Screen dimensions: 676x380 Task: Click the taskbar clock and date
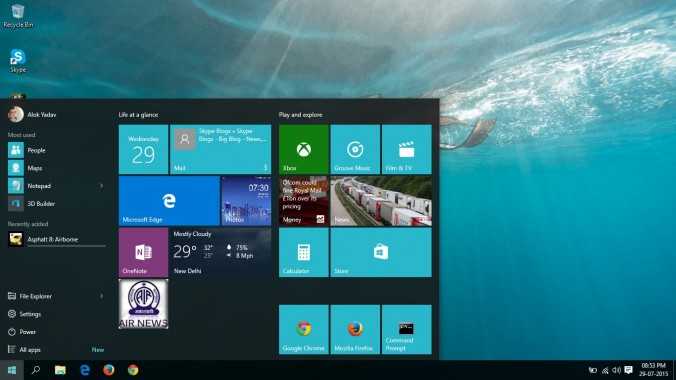654,370
